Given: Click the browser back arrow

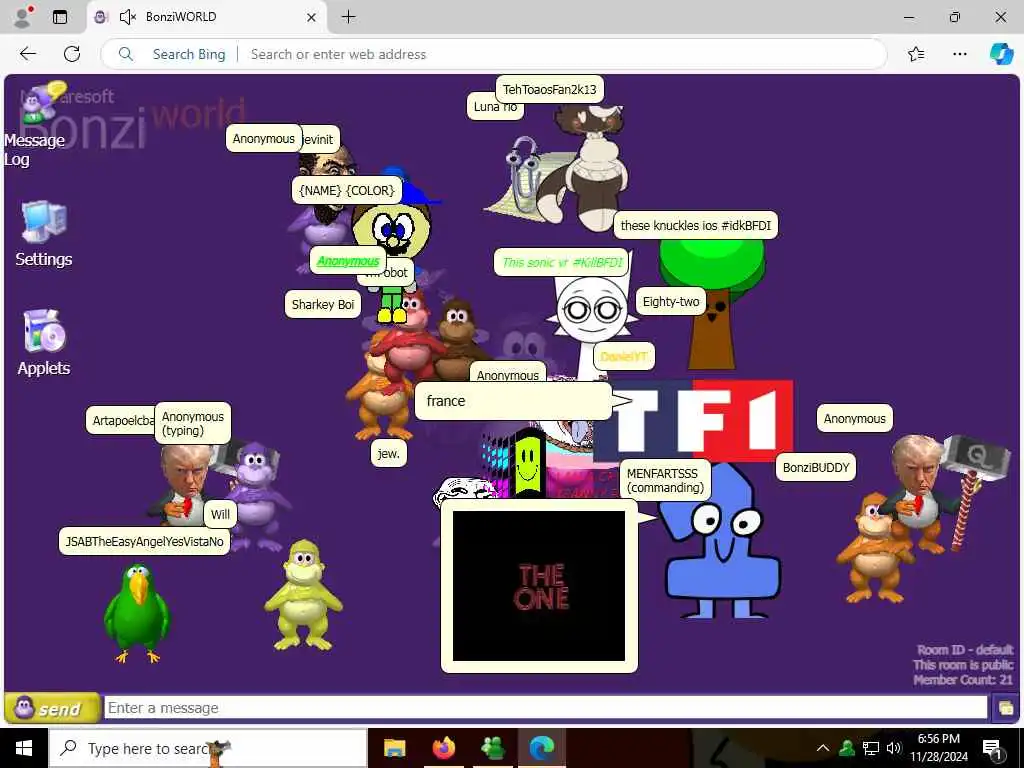Looking at the screenshot, I should (28, 54).
